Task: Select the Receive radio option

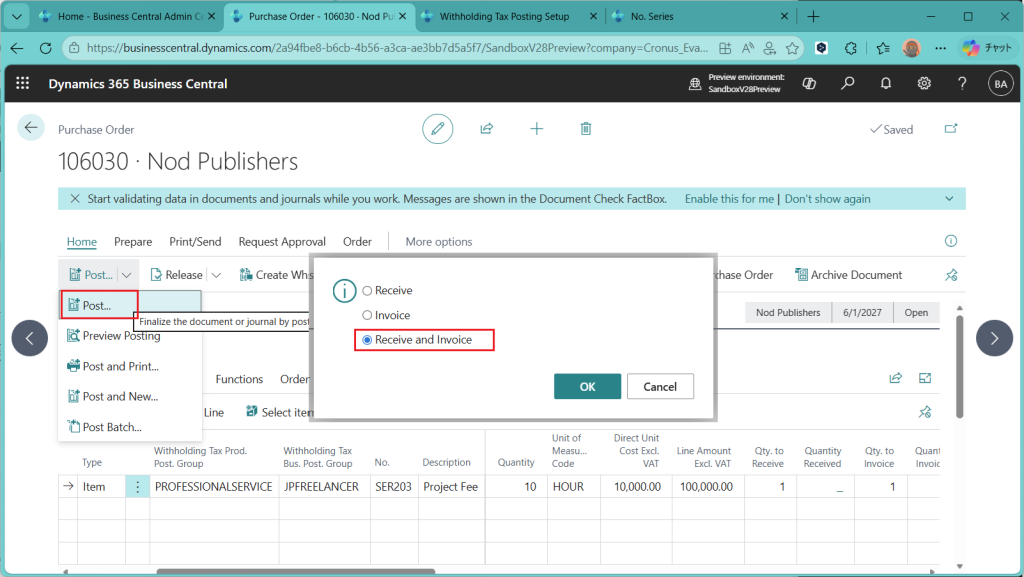Action: 367,291
